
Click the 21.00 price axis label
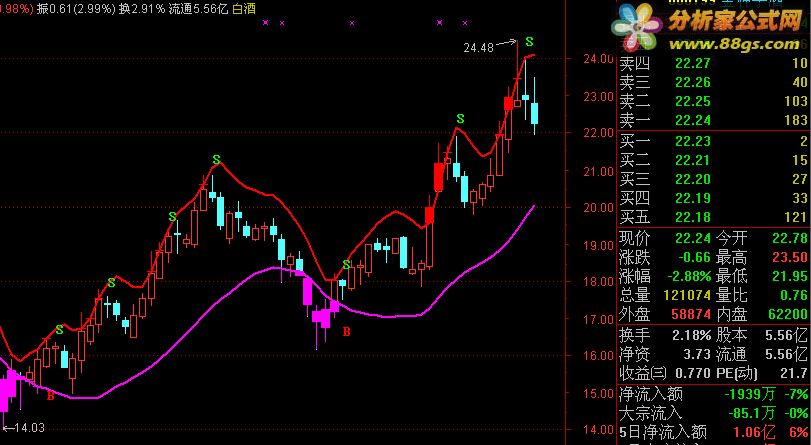coord(598,171)
